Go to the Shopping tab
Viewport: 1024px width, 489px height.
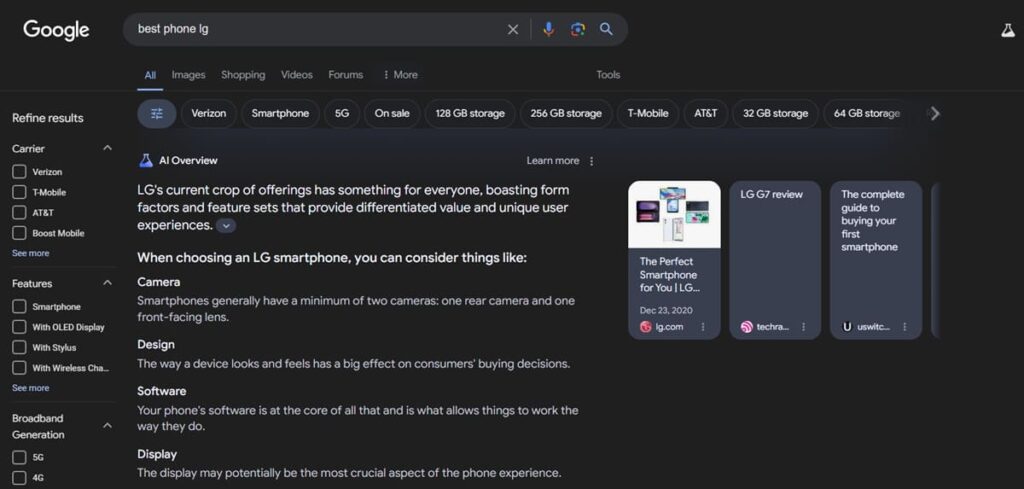(243, 75)
